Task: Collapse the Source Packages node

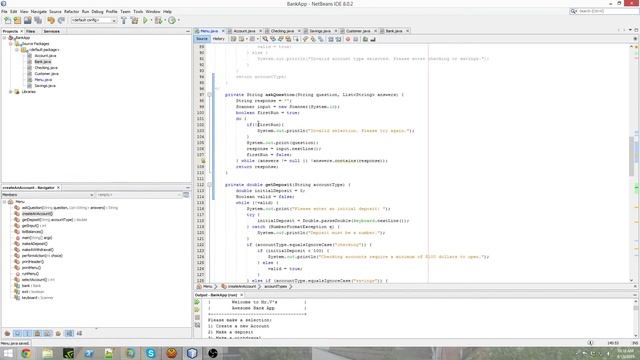Action: tap(11, 44)
